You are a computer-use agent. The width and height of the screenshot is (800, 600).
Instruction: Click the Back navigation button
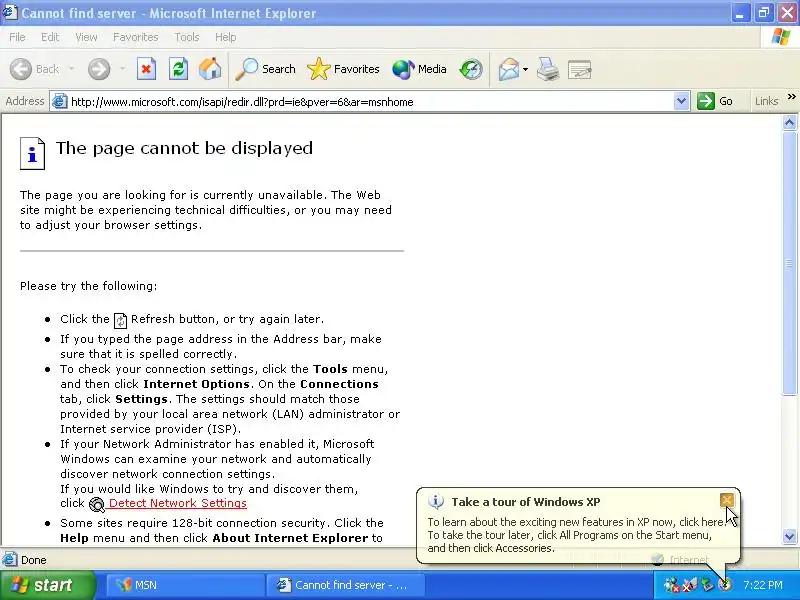35,69
